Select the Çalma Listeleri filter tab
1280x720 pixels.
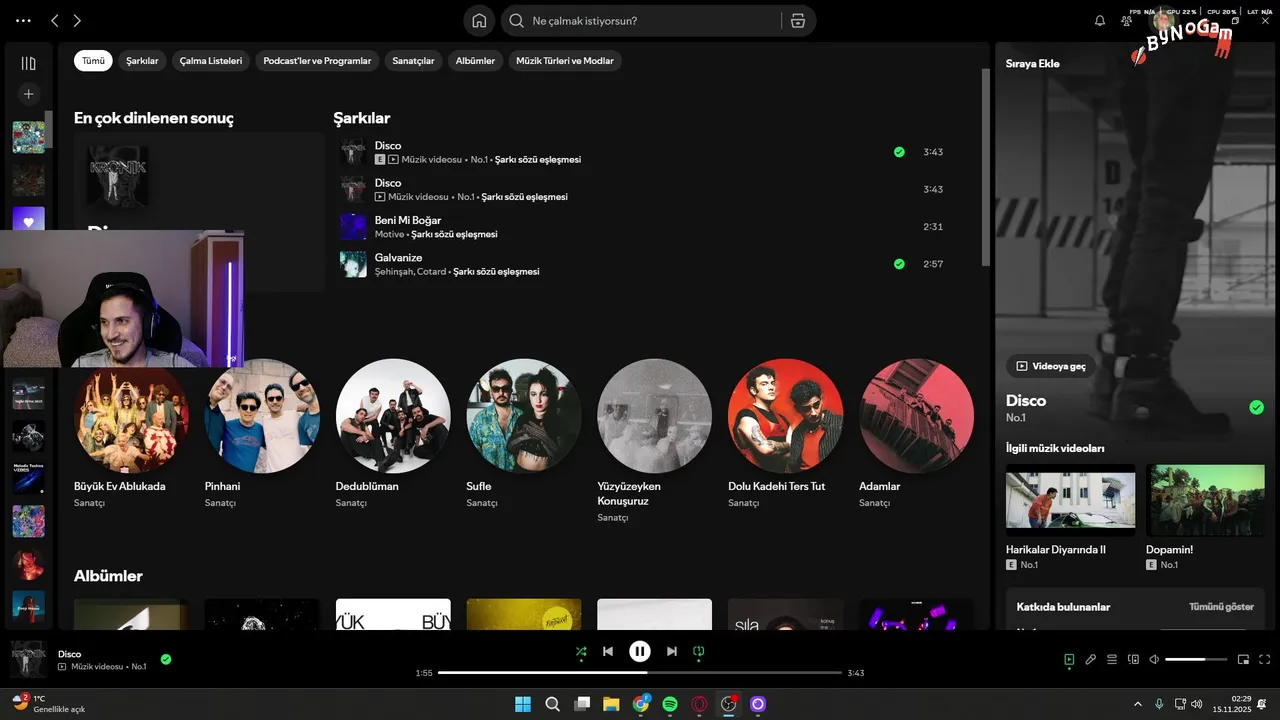point(211,61)
